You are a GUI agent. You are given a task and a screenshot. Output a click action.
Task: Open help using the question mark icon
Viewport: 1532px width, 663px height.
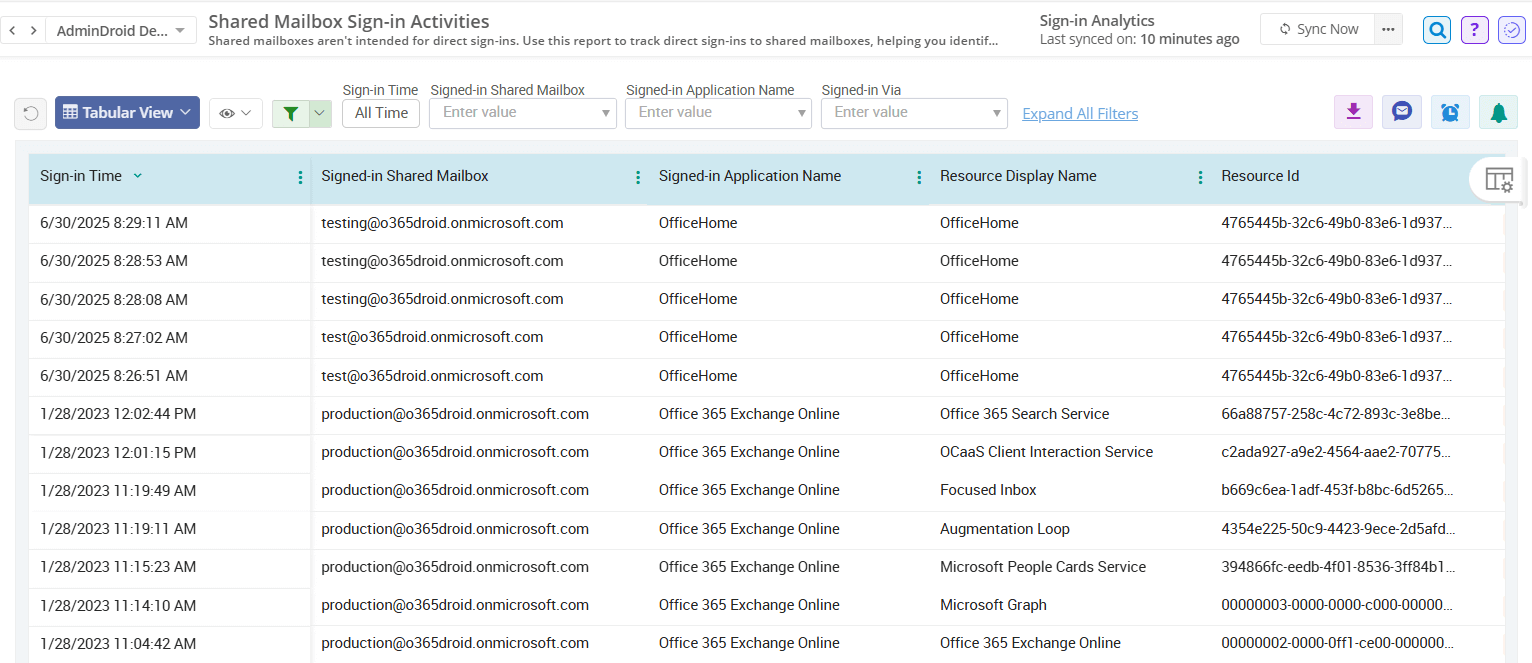pos(1474,29)
